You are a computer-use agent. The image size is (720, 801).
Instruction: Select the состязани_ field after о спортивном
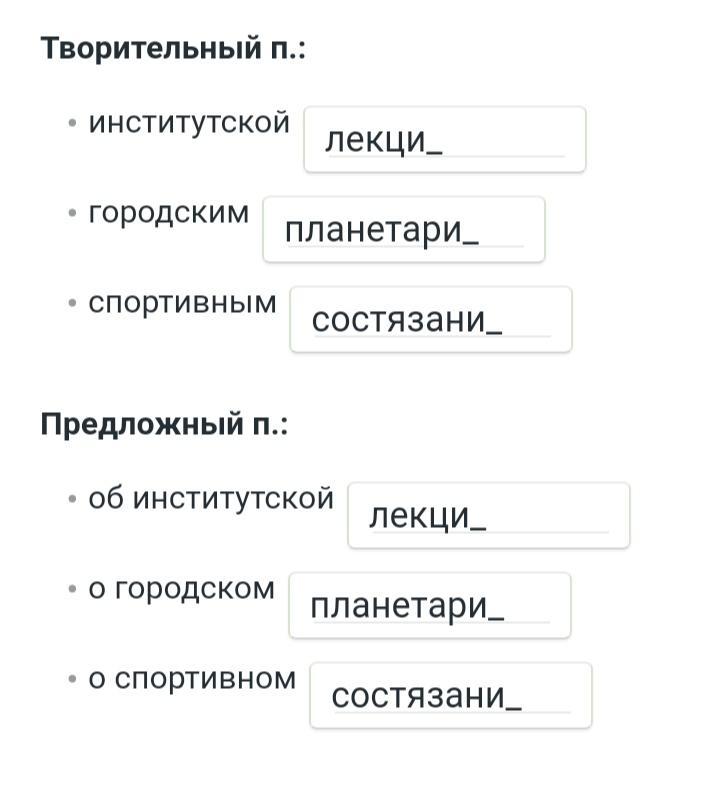pos(451,695)
